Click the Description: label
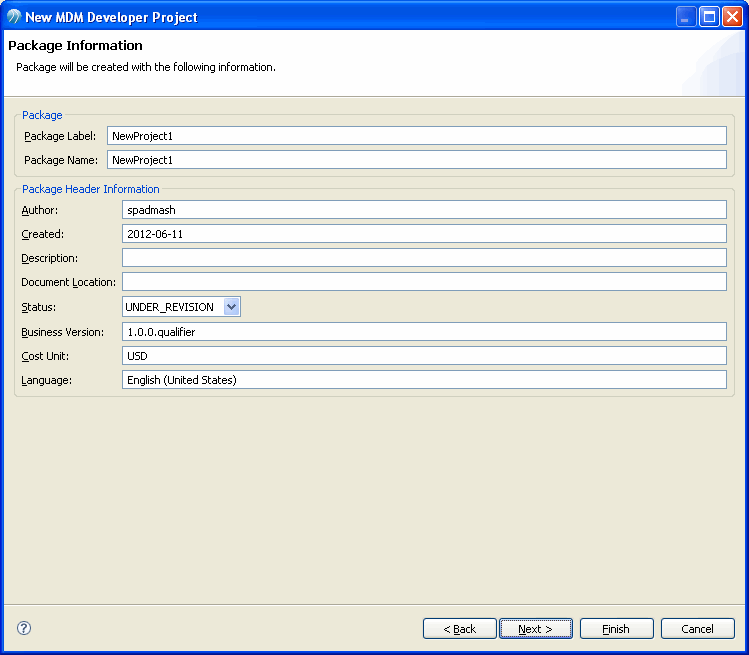The image size is (749, 655). pyautogui.click(x=49, y=258)
